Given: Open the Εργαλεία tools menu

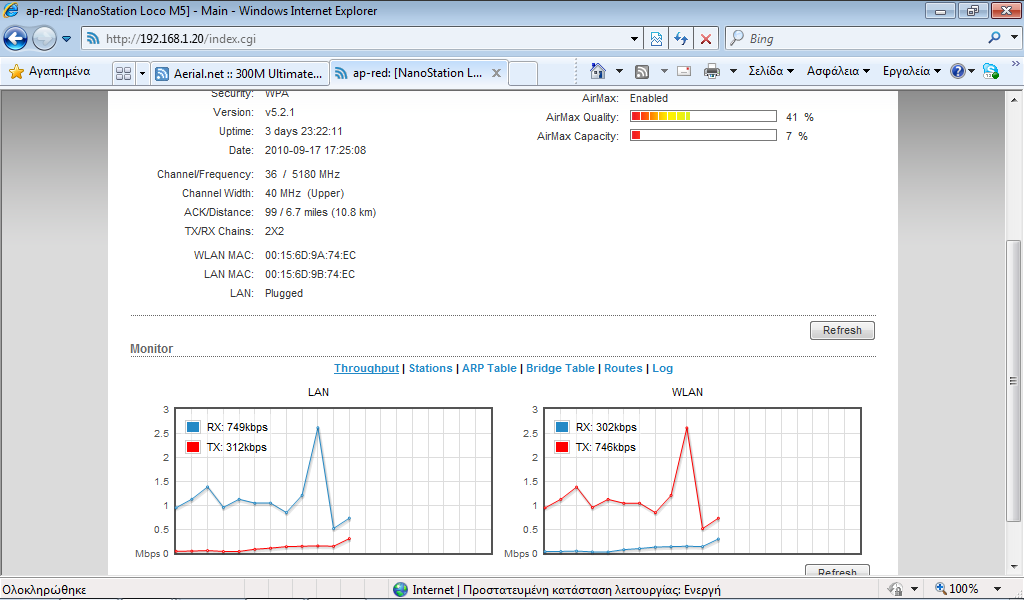Looking at the screenshot, I should pos(909,71).
